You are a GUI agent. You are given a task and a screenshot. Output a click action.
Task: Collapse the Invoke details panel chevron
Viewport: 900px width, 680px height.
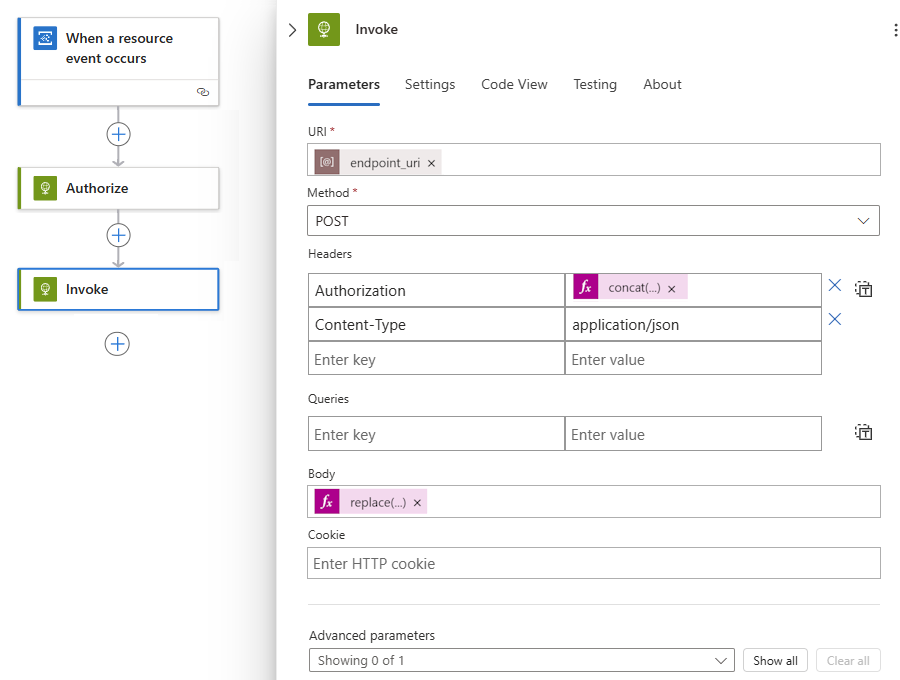point(292,30)
